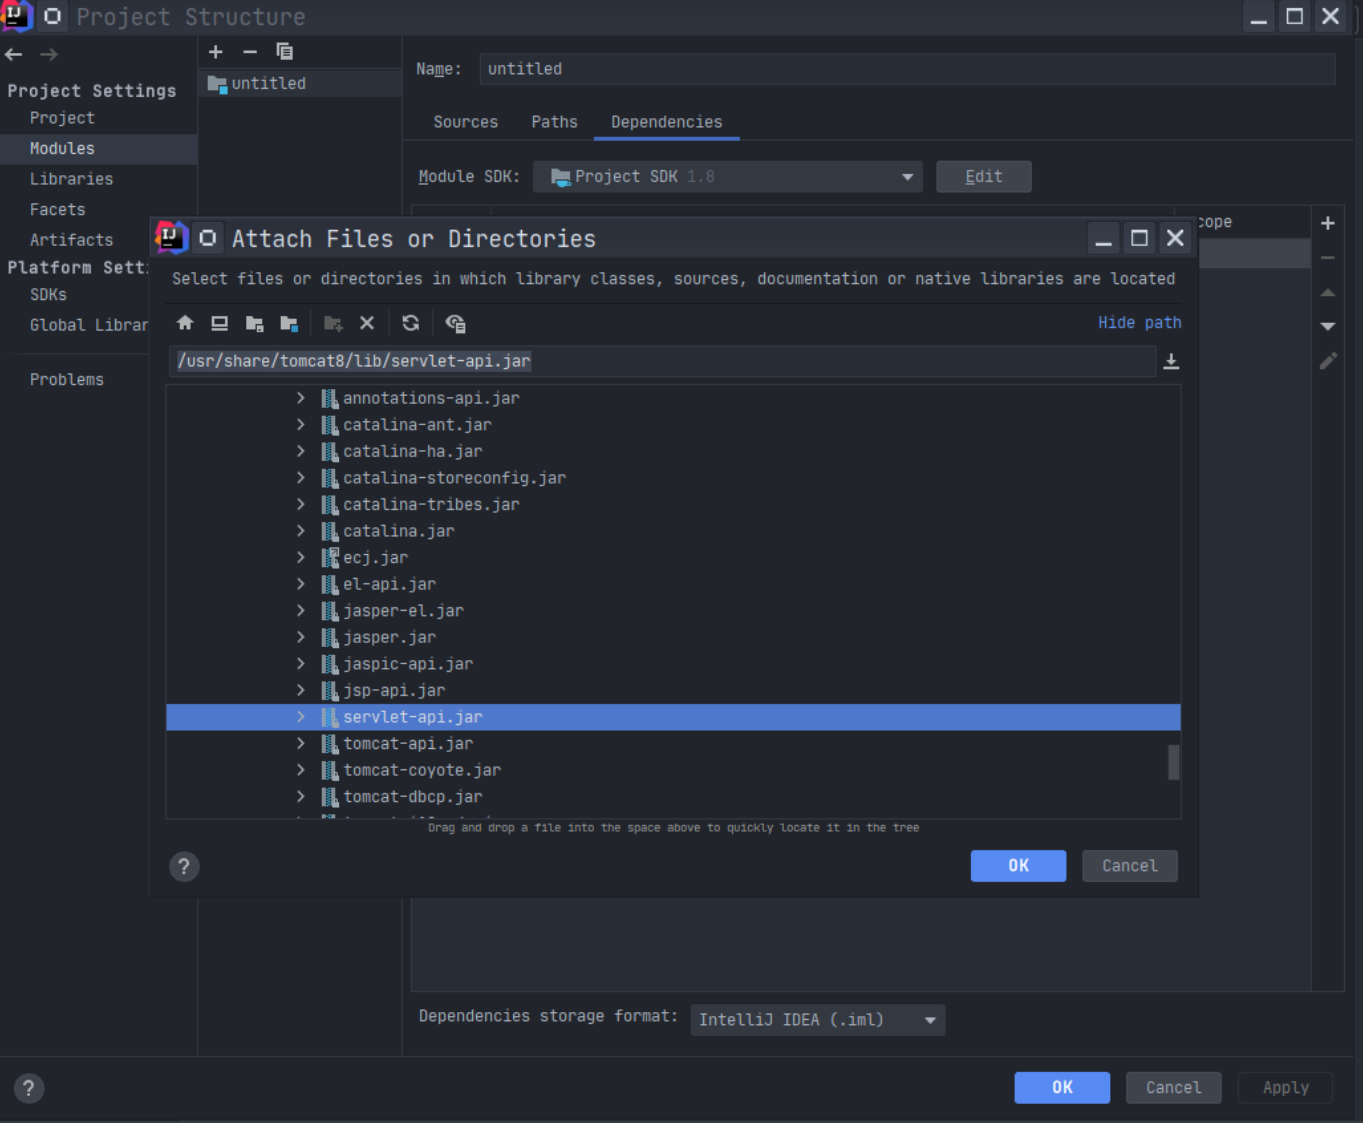Toggle show hidden files and directories

tap(455, 323)
